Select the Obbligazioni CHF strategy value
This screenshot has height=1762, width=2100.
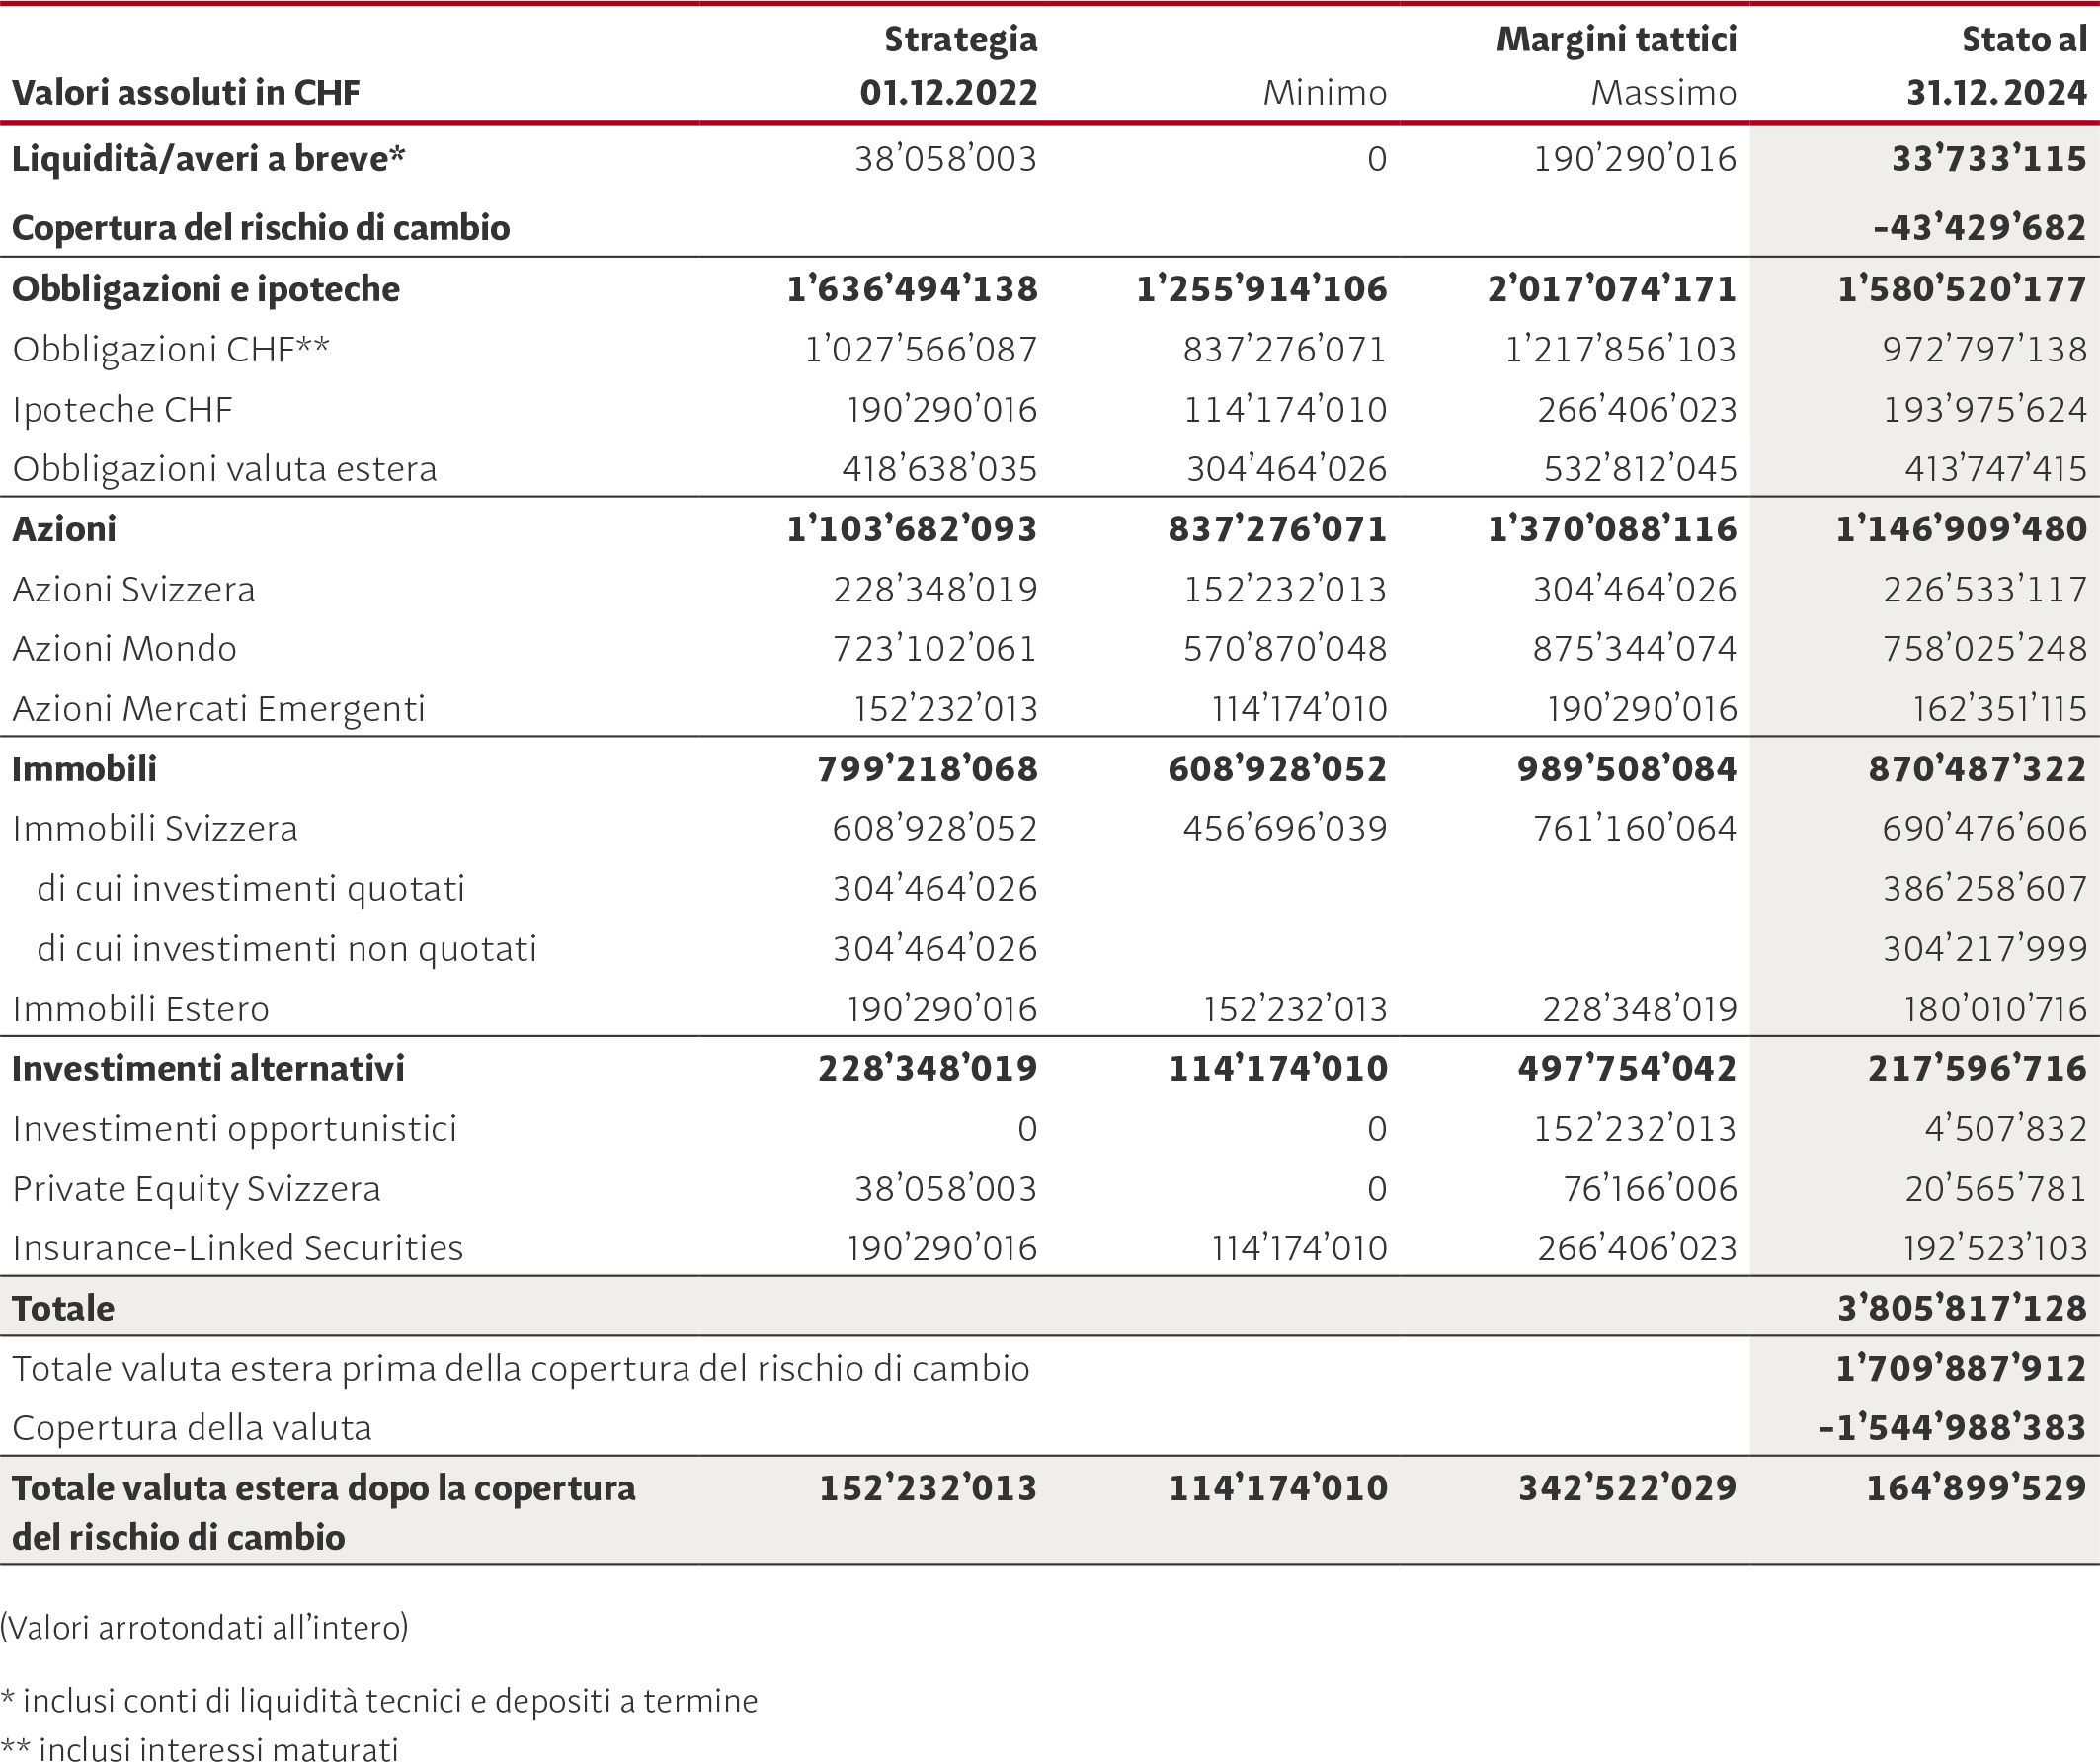pos(920,349)
